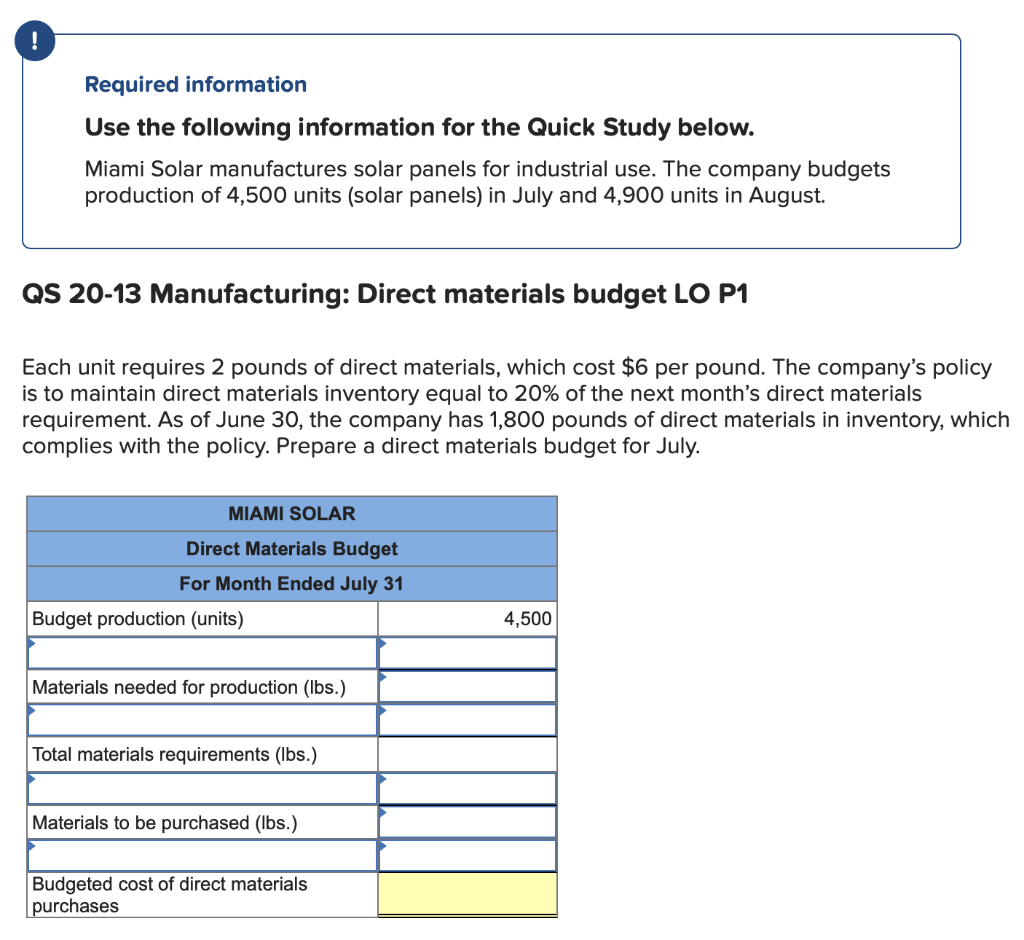The image size is (1024, 940).
Task: Click the Budget production (units) label
Action: point(138,619)
